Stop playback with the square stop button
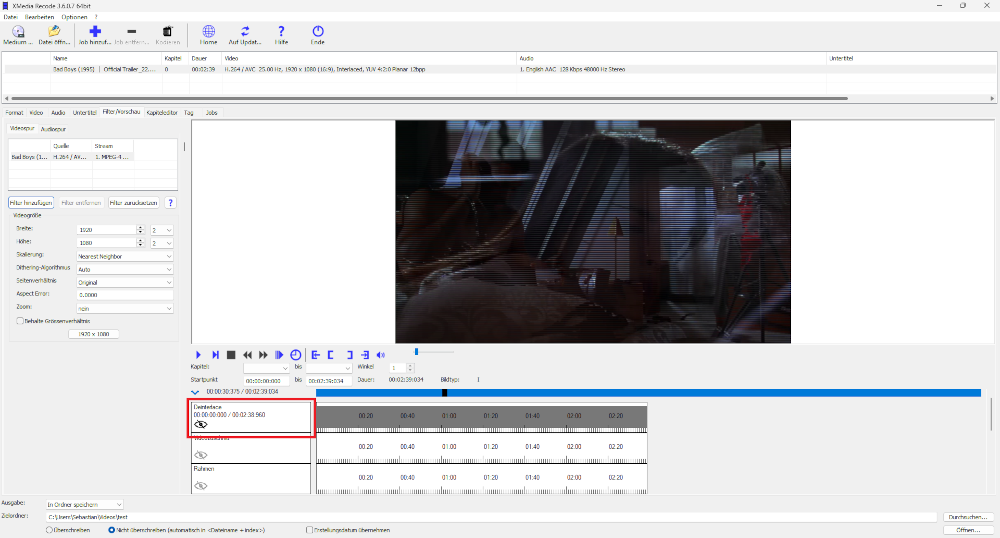Image resolution: width=1000 pixels, height=538 pixels. tap(232, 355)
